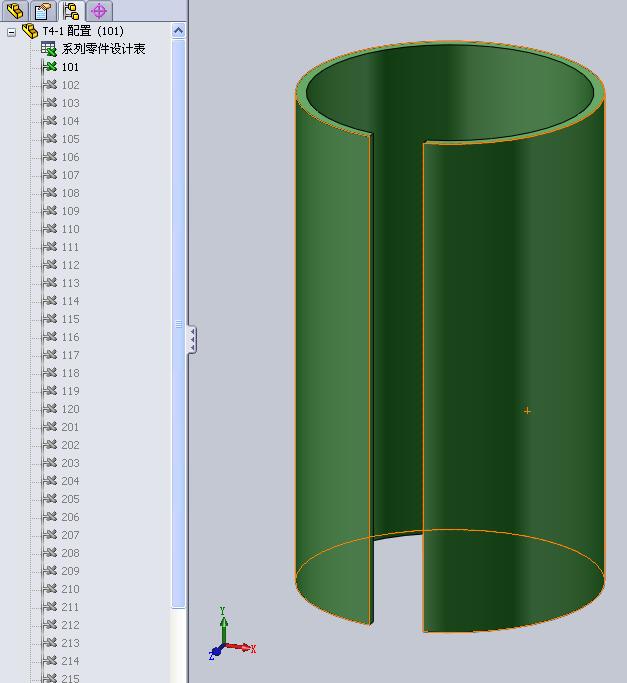
Task: Select configuration 212 text
Action: (70, 625)
